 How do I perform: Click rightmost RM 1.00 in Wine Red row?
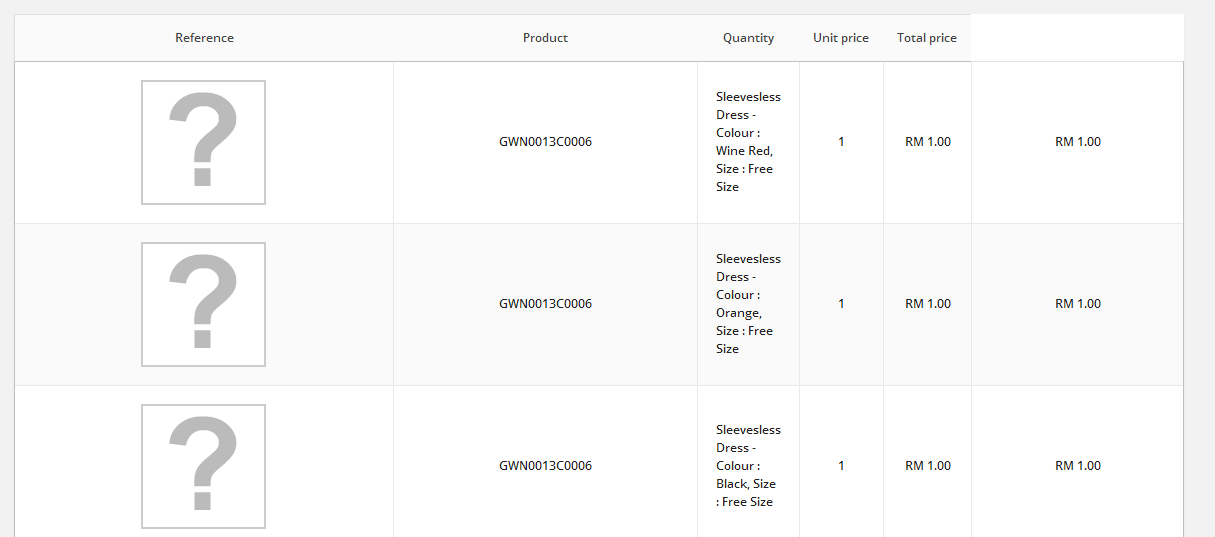pyautogui.click(x=1077, y=142)
